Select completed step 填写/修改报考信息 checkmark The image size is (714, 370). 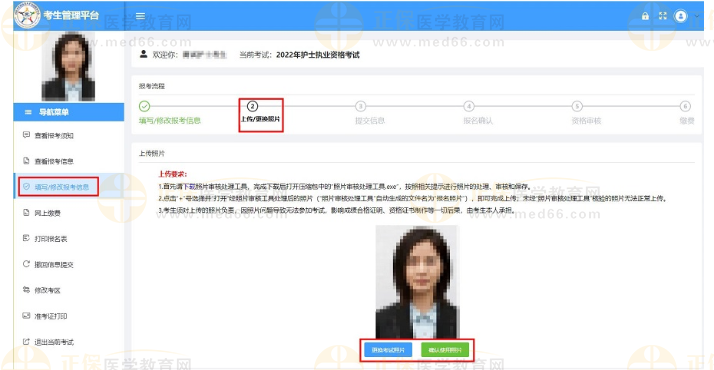point(144,106)
